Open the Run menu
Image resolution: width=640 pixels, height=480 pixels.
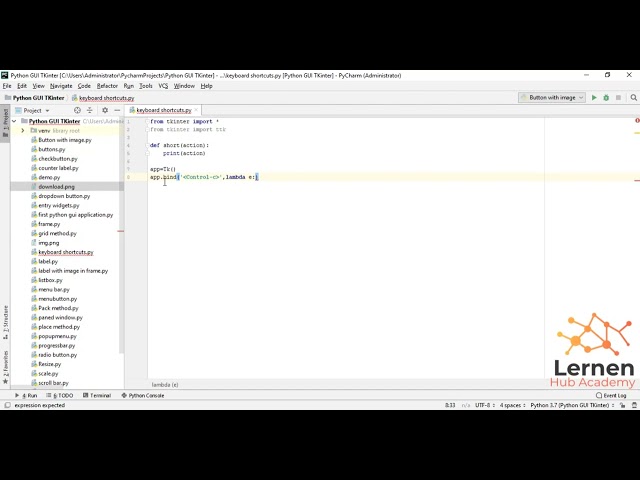tap(129, 86)
